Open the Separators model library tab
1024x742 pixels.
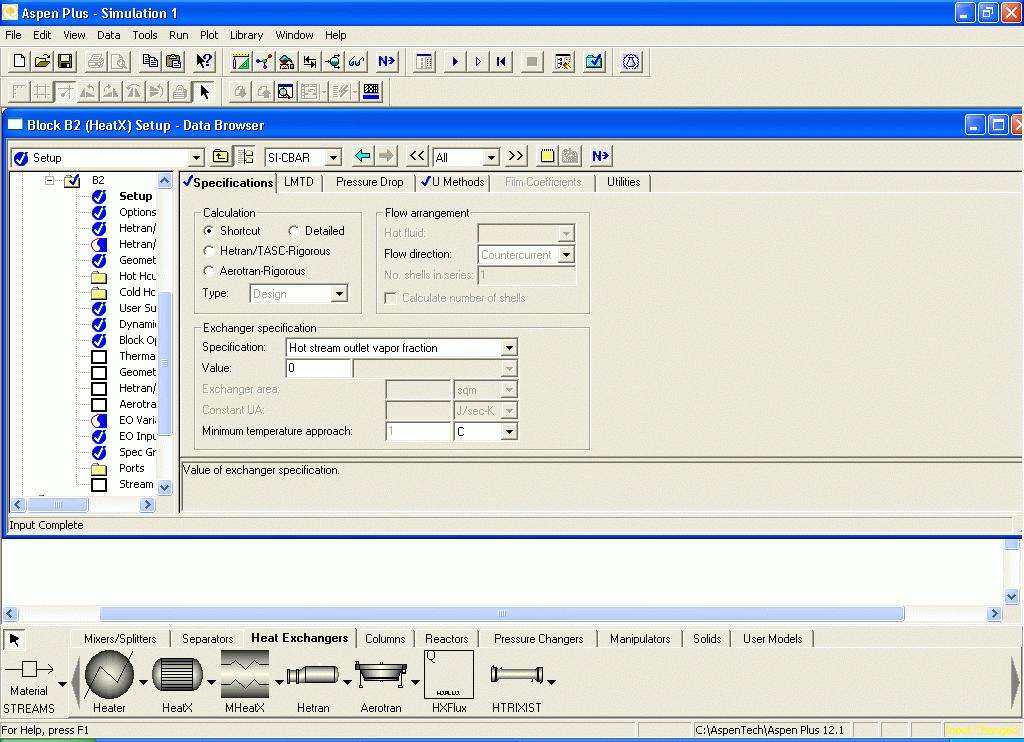(208, 639)
